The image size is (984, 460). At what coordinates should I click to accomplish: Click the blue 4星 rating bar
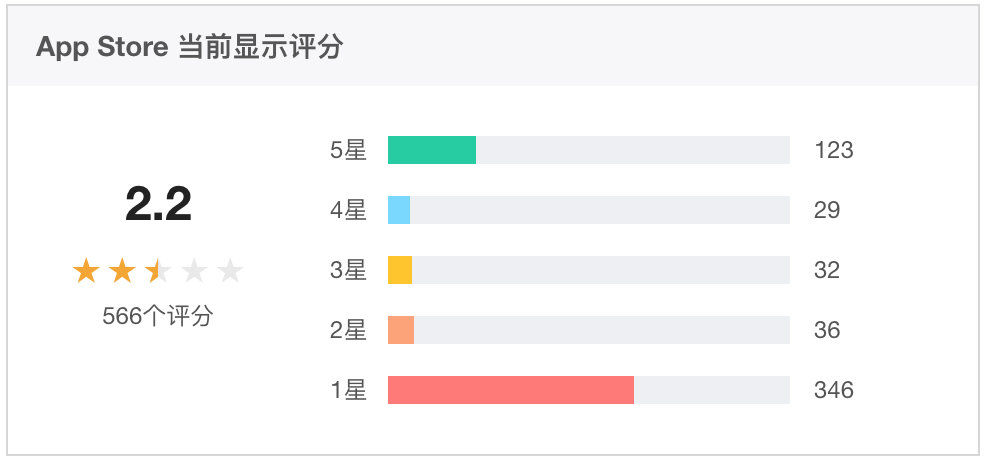(399, 210)
